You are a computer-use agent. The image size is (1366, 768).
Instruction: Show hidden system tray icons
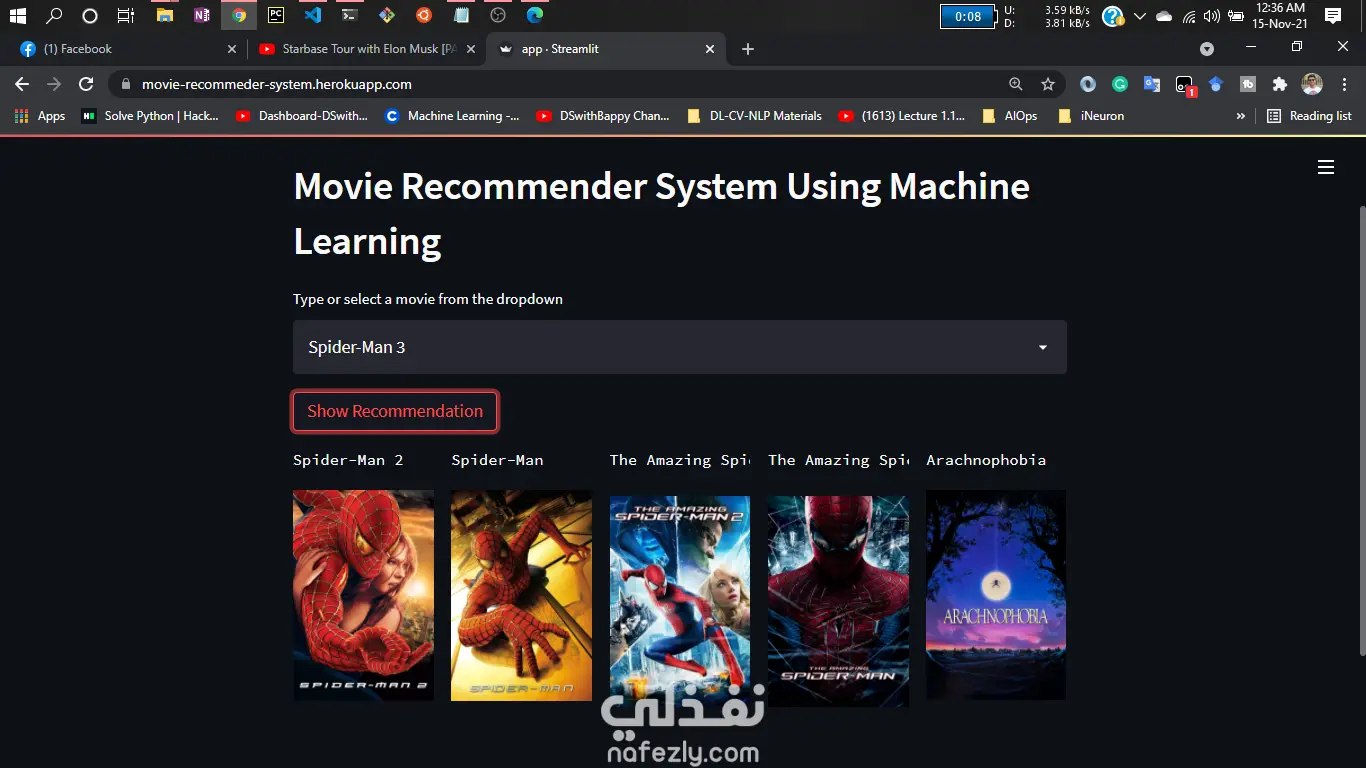(1139, 16)
